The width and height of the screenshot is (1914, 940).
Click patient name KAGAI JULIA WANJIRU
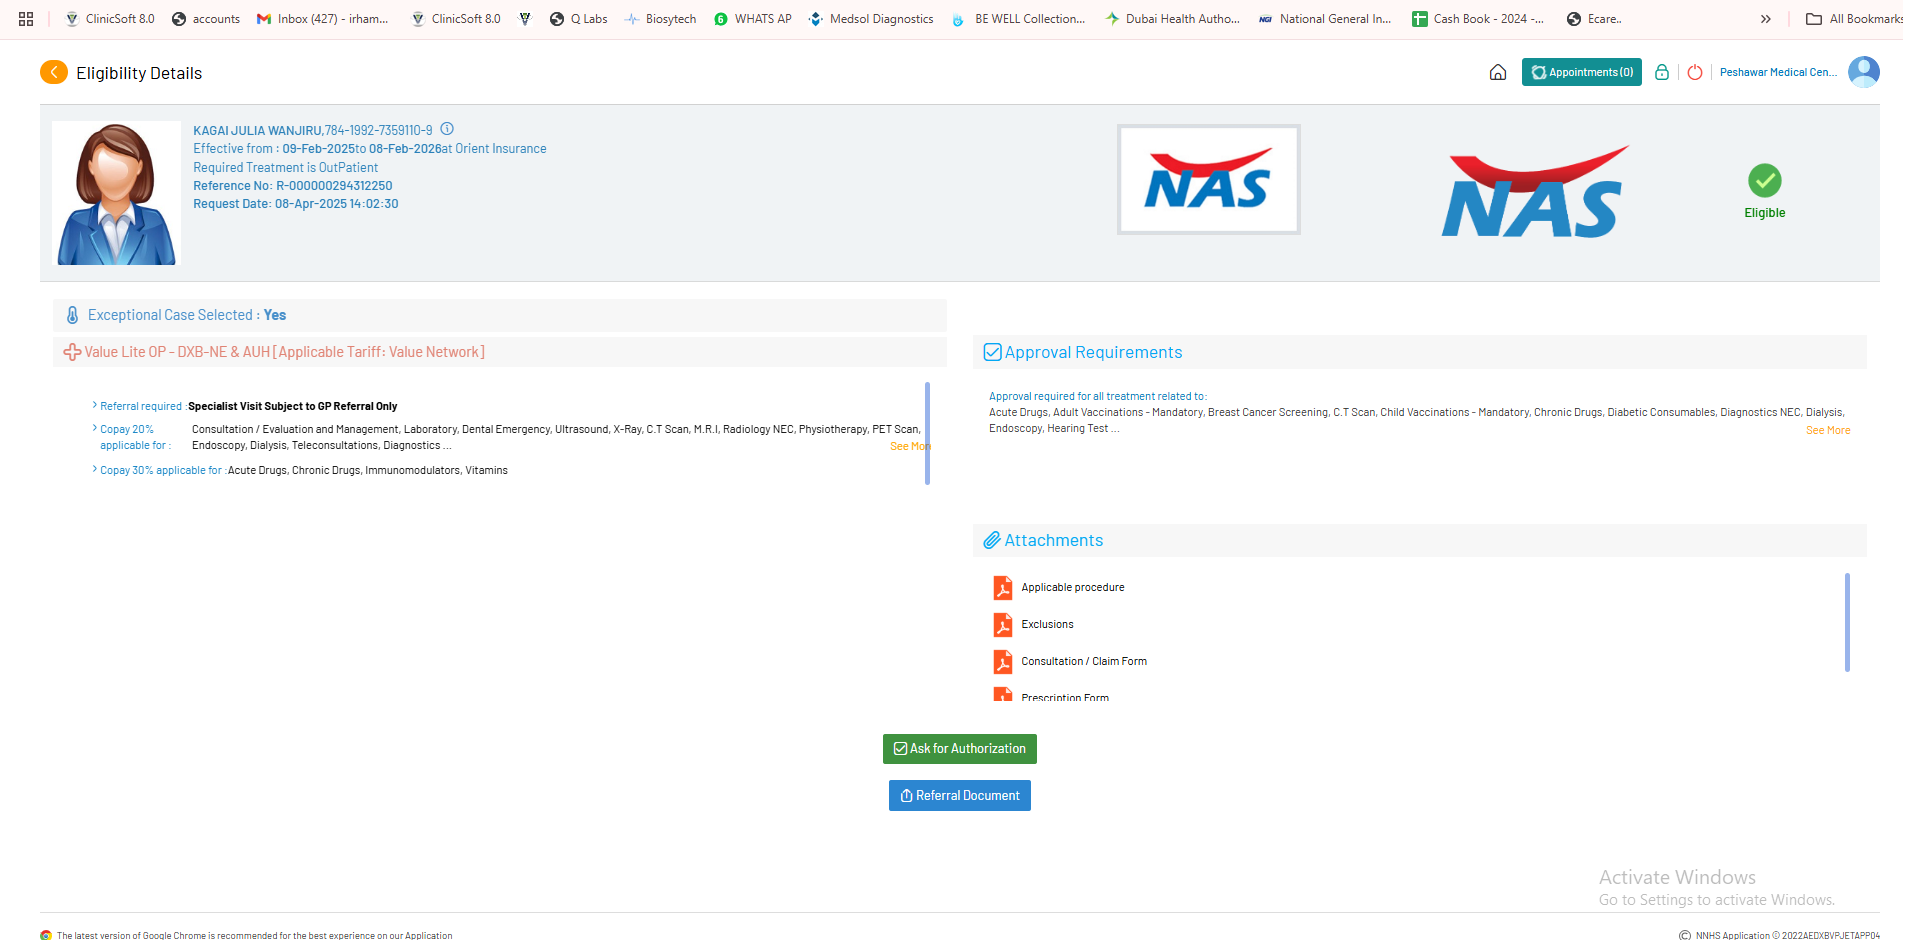pyautogui.click(x=257, y=131)
